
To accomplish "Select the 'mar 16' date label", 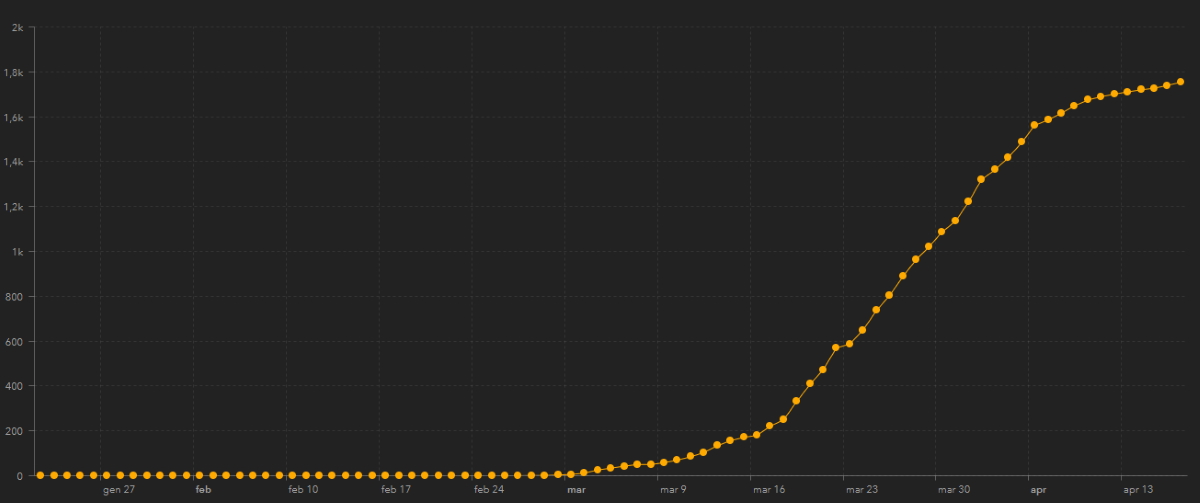I will coord(769,490).
